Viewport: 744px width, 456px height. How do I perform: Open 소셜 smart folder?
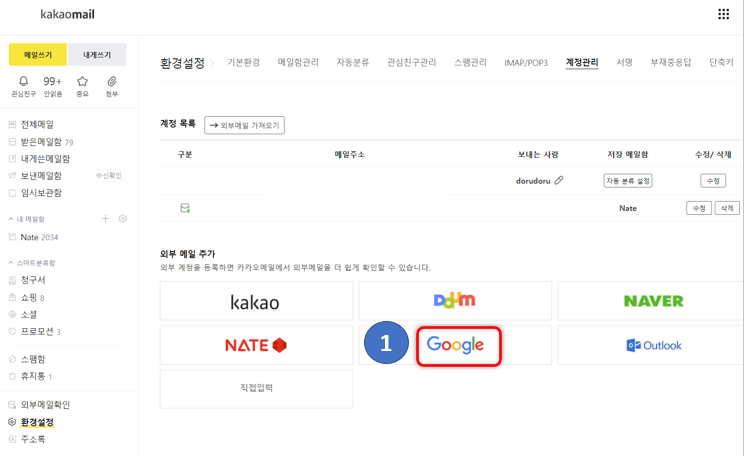coord(28,315)
